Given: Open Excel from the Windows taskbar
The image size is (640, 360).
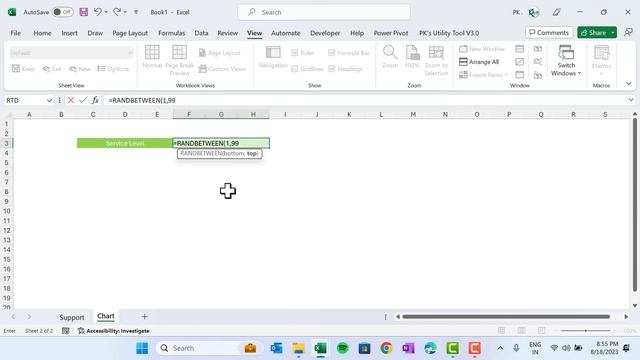Looking at the screenshot, I should (x=320, y=348).
